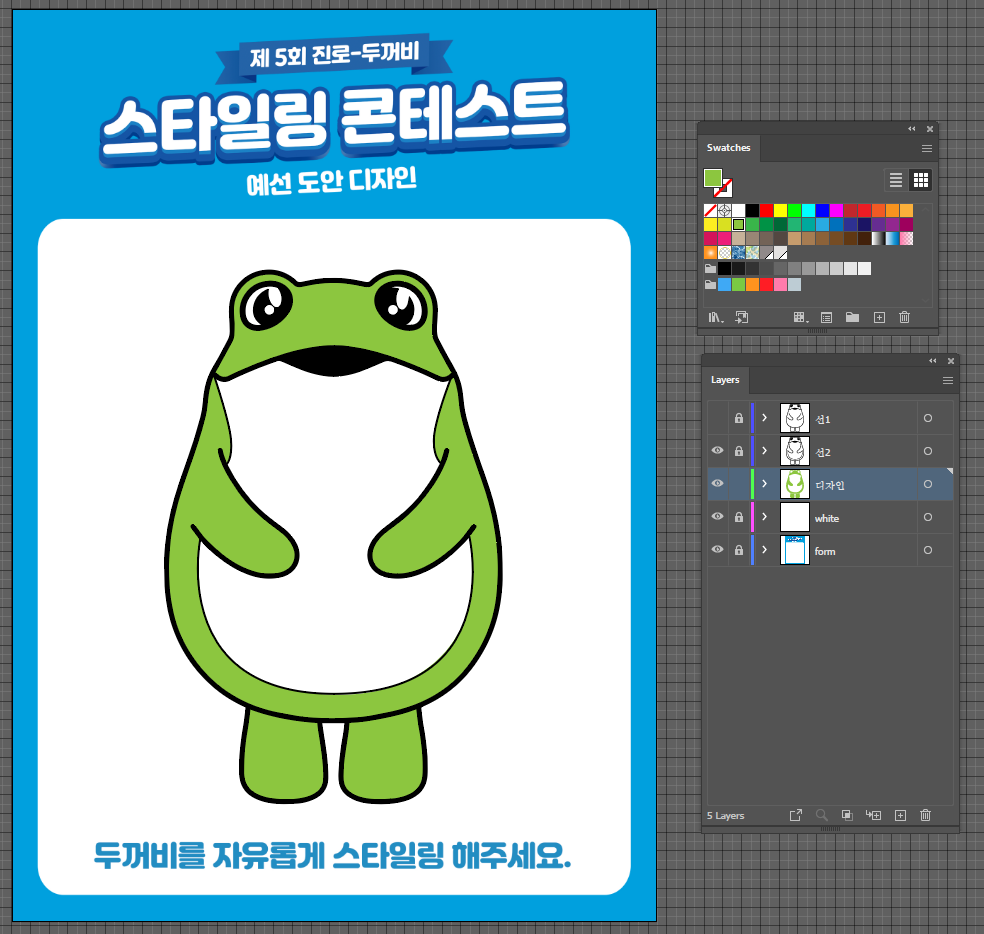Click target circle of form layer
This screenshot has width=984, height=934.
click(928, 550)
